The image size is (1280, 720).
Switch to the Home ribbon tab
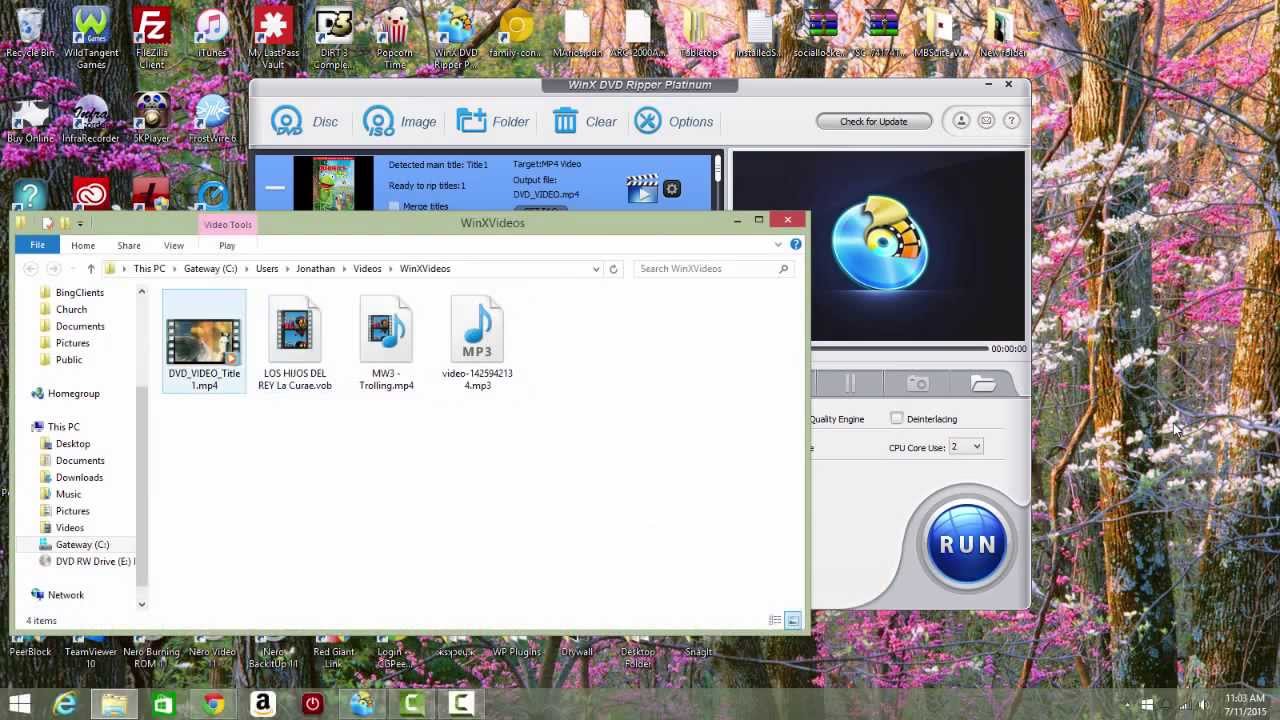pos(83,245)
